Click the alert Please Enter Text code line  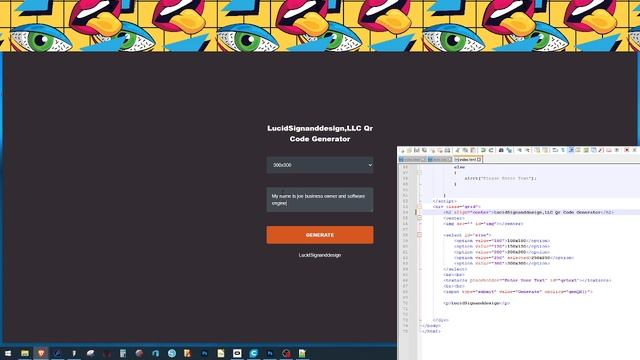pyautogui.click(x=500, y=178)
